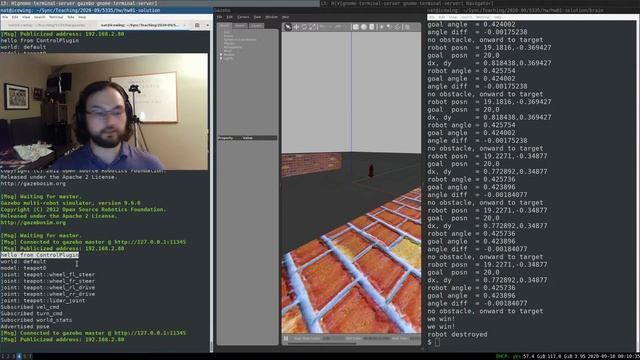Switch to the second tab in left terminal
This screenshot has height=360, width=640.
coord(142,25)
